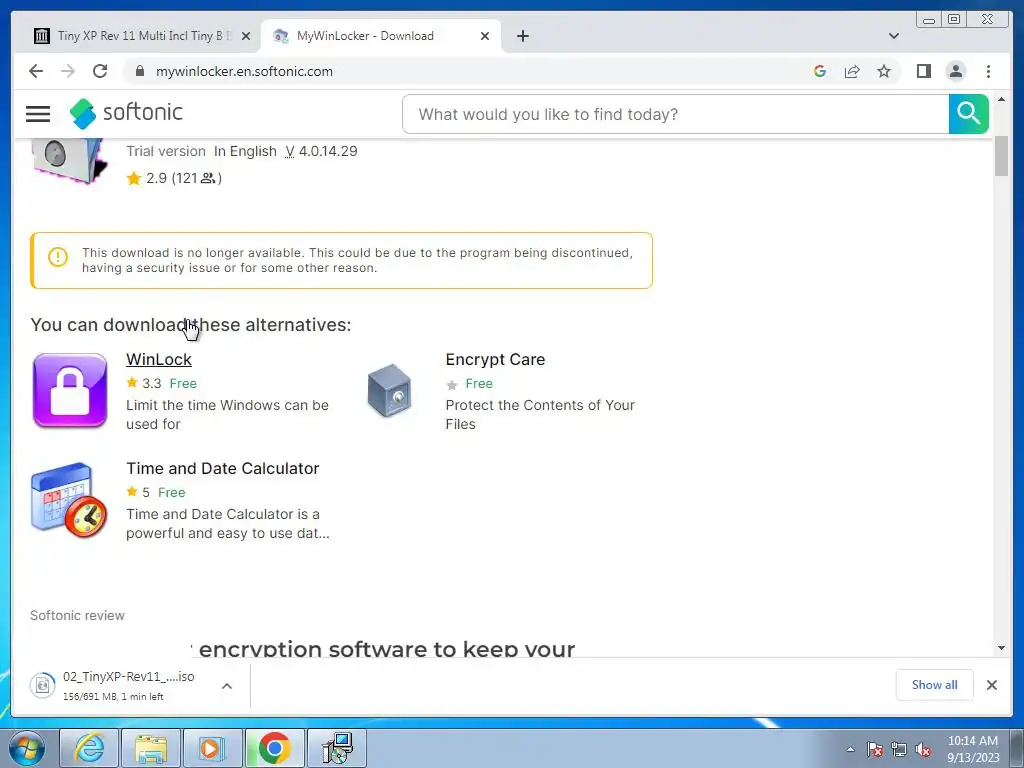Close the MyWinLocker - Download tab

click(485, 36)
